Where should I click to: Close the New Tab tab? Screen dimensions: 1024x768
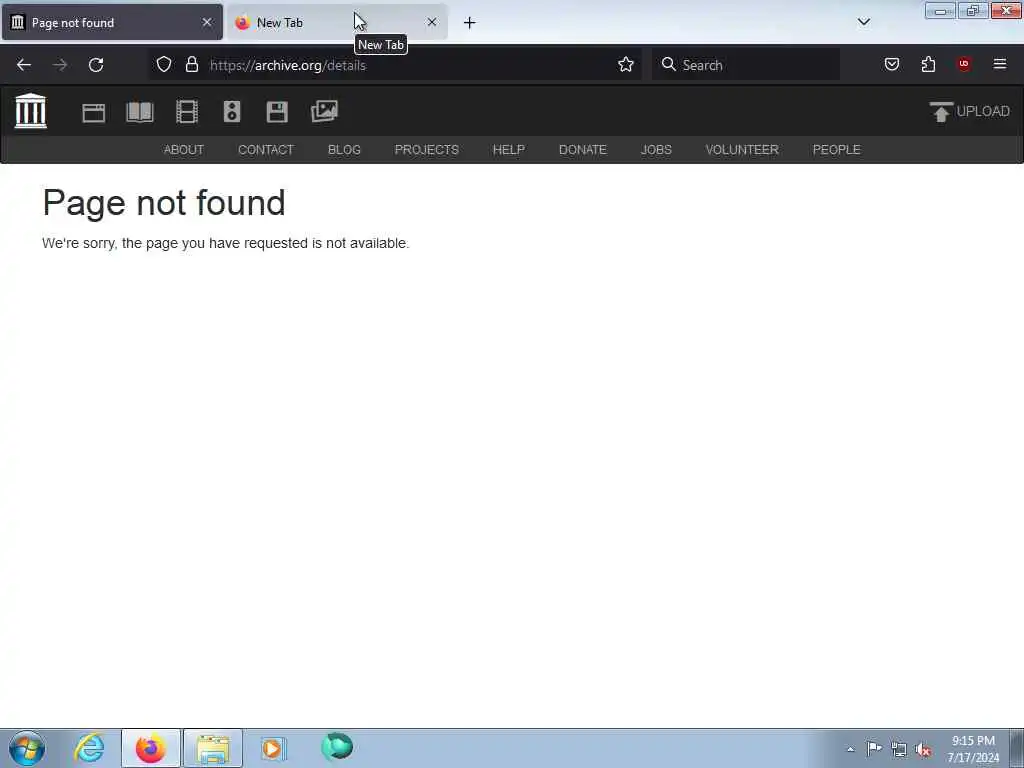pyautogui.click(x=432, y=22)
